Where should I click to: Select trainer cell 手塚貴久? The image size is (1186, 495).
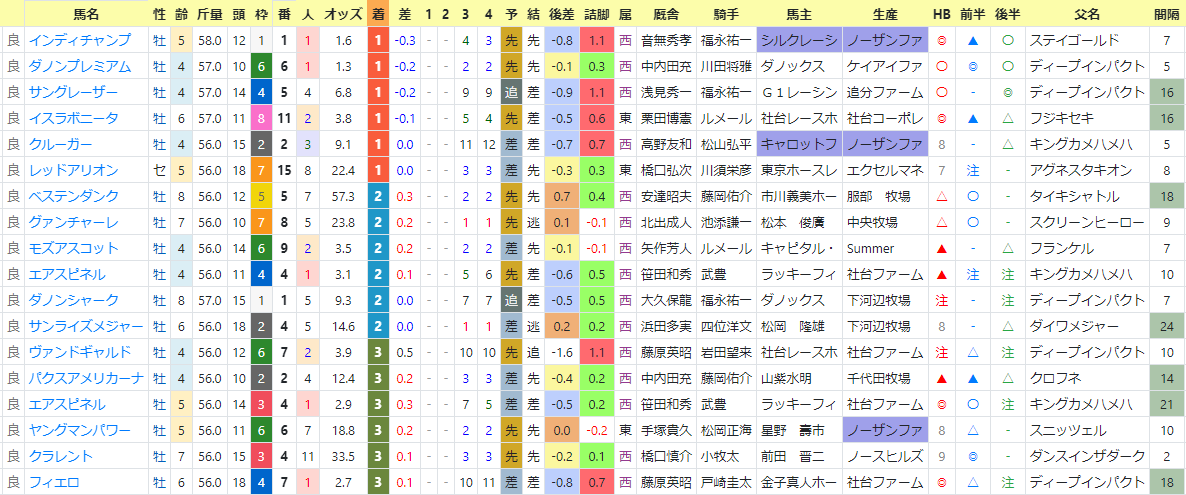click(x=667, y=430)
